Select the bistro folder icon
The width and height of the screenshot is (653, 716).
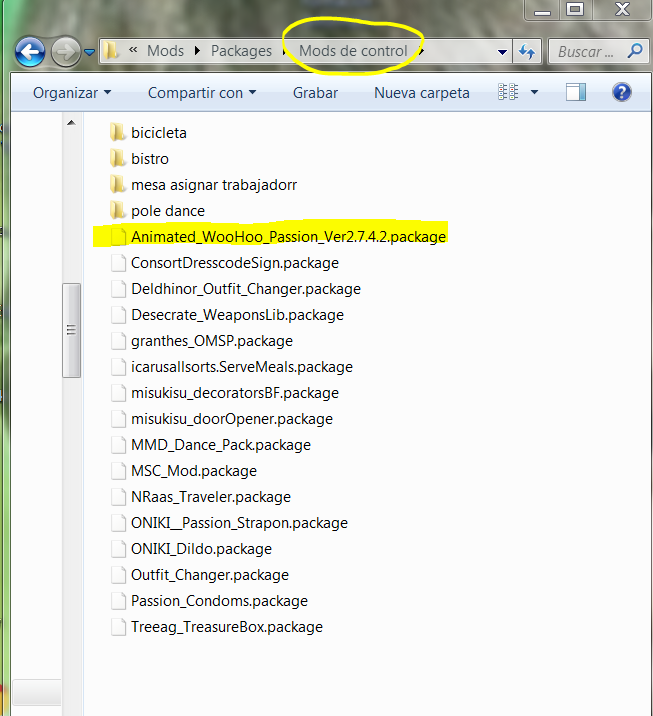pos(117,158)
